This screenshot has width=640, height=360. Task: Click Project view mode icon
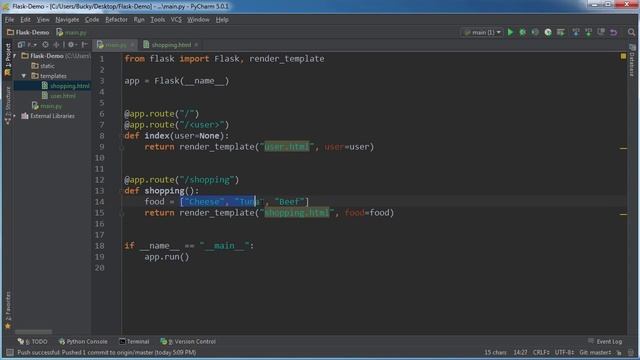pyautogui.click(x=21, y=44)
